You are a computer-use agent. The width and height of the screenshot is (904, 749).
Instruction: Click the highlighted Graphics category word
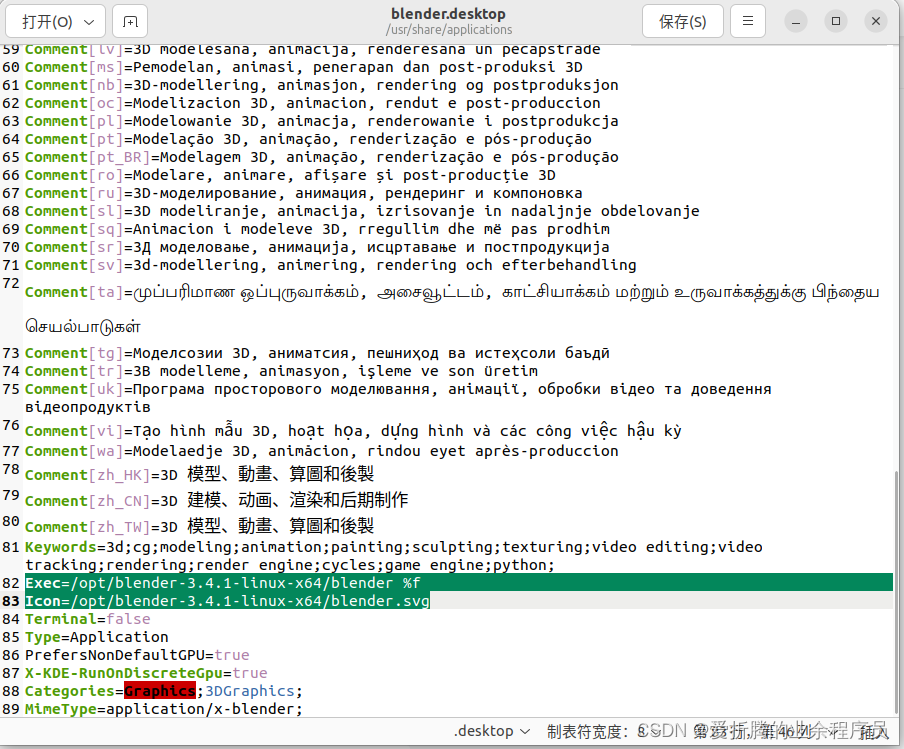point(160,691)
